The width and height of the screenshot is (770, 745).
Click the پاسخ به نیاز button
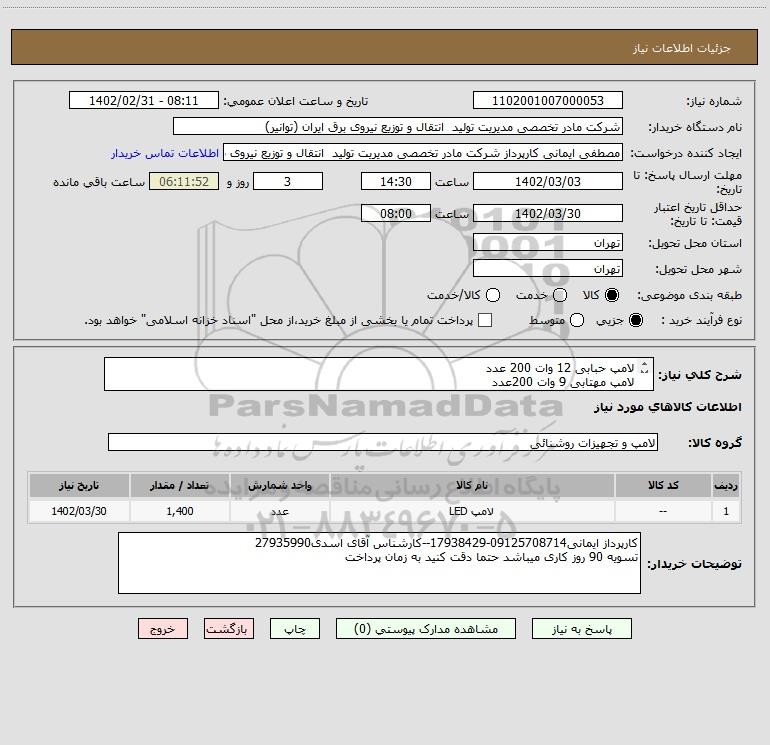tap(581, 629)
